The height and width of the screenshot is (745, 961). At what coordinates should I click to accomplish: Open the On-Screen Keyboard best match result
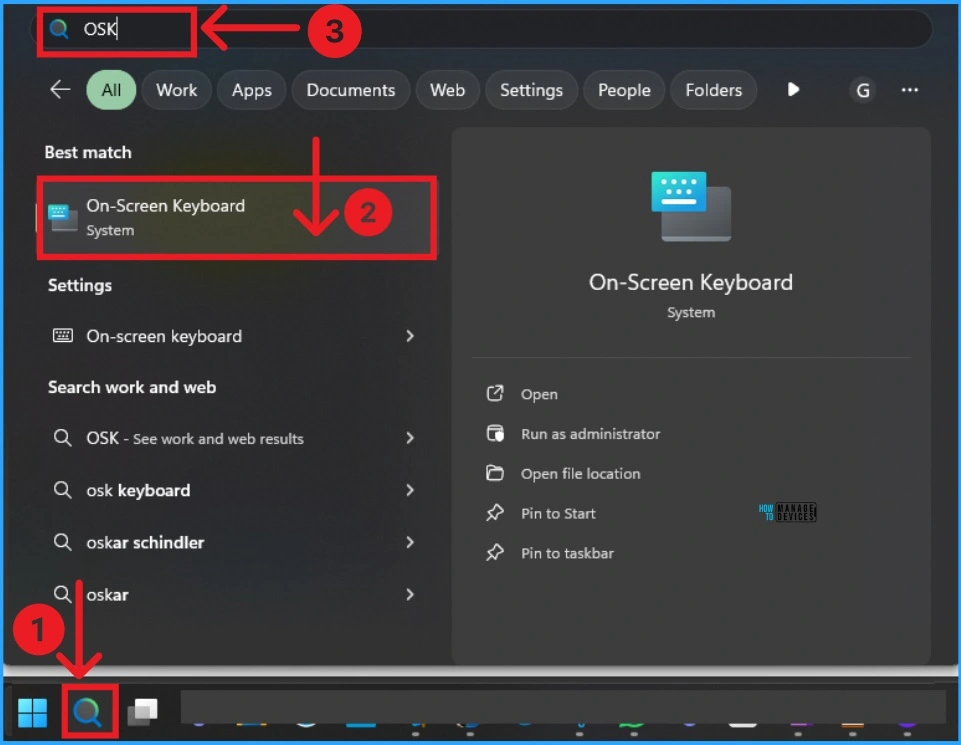pyautogui.click(x=237, y=218)
